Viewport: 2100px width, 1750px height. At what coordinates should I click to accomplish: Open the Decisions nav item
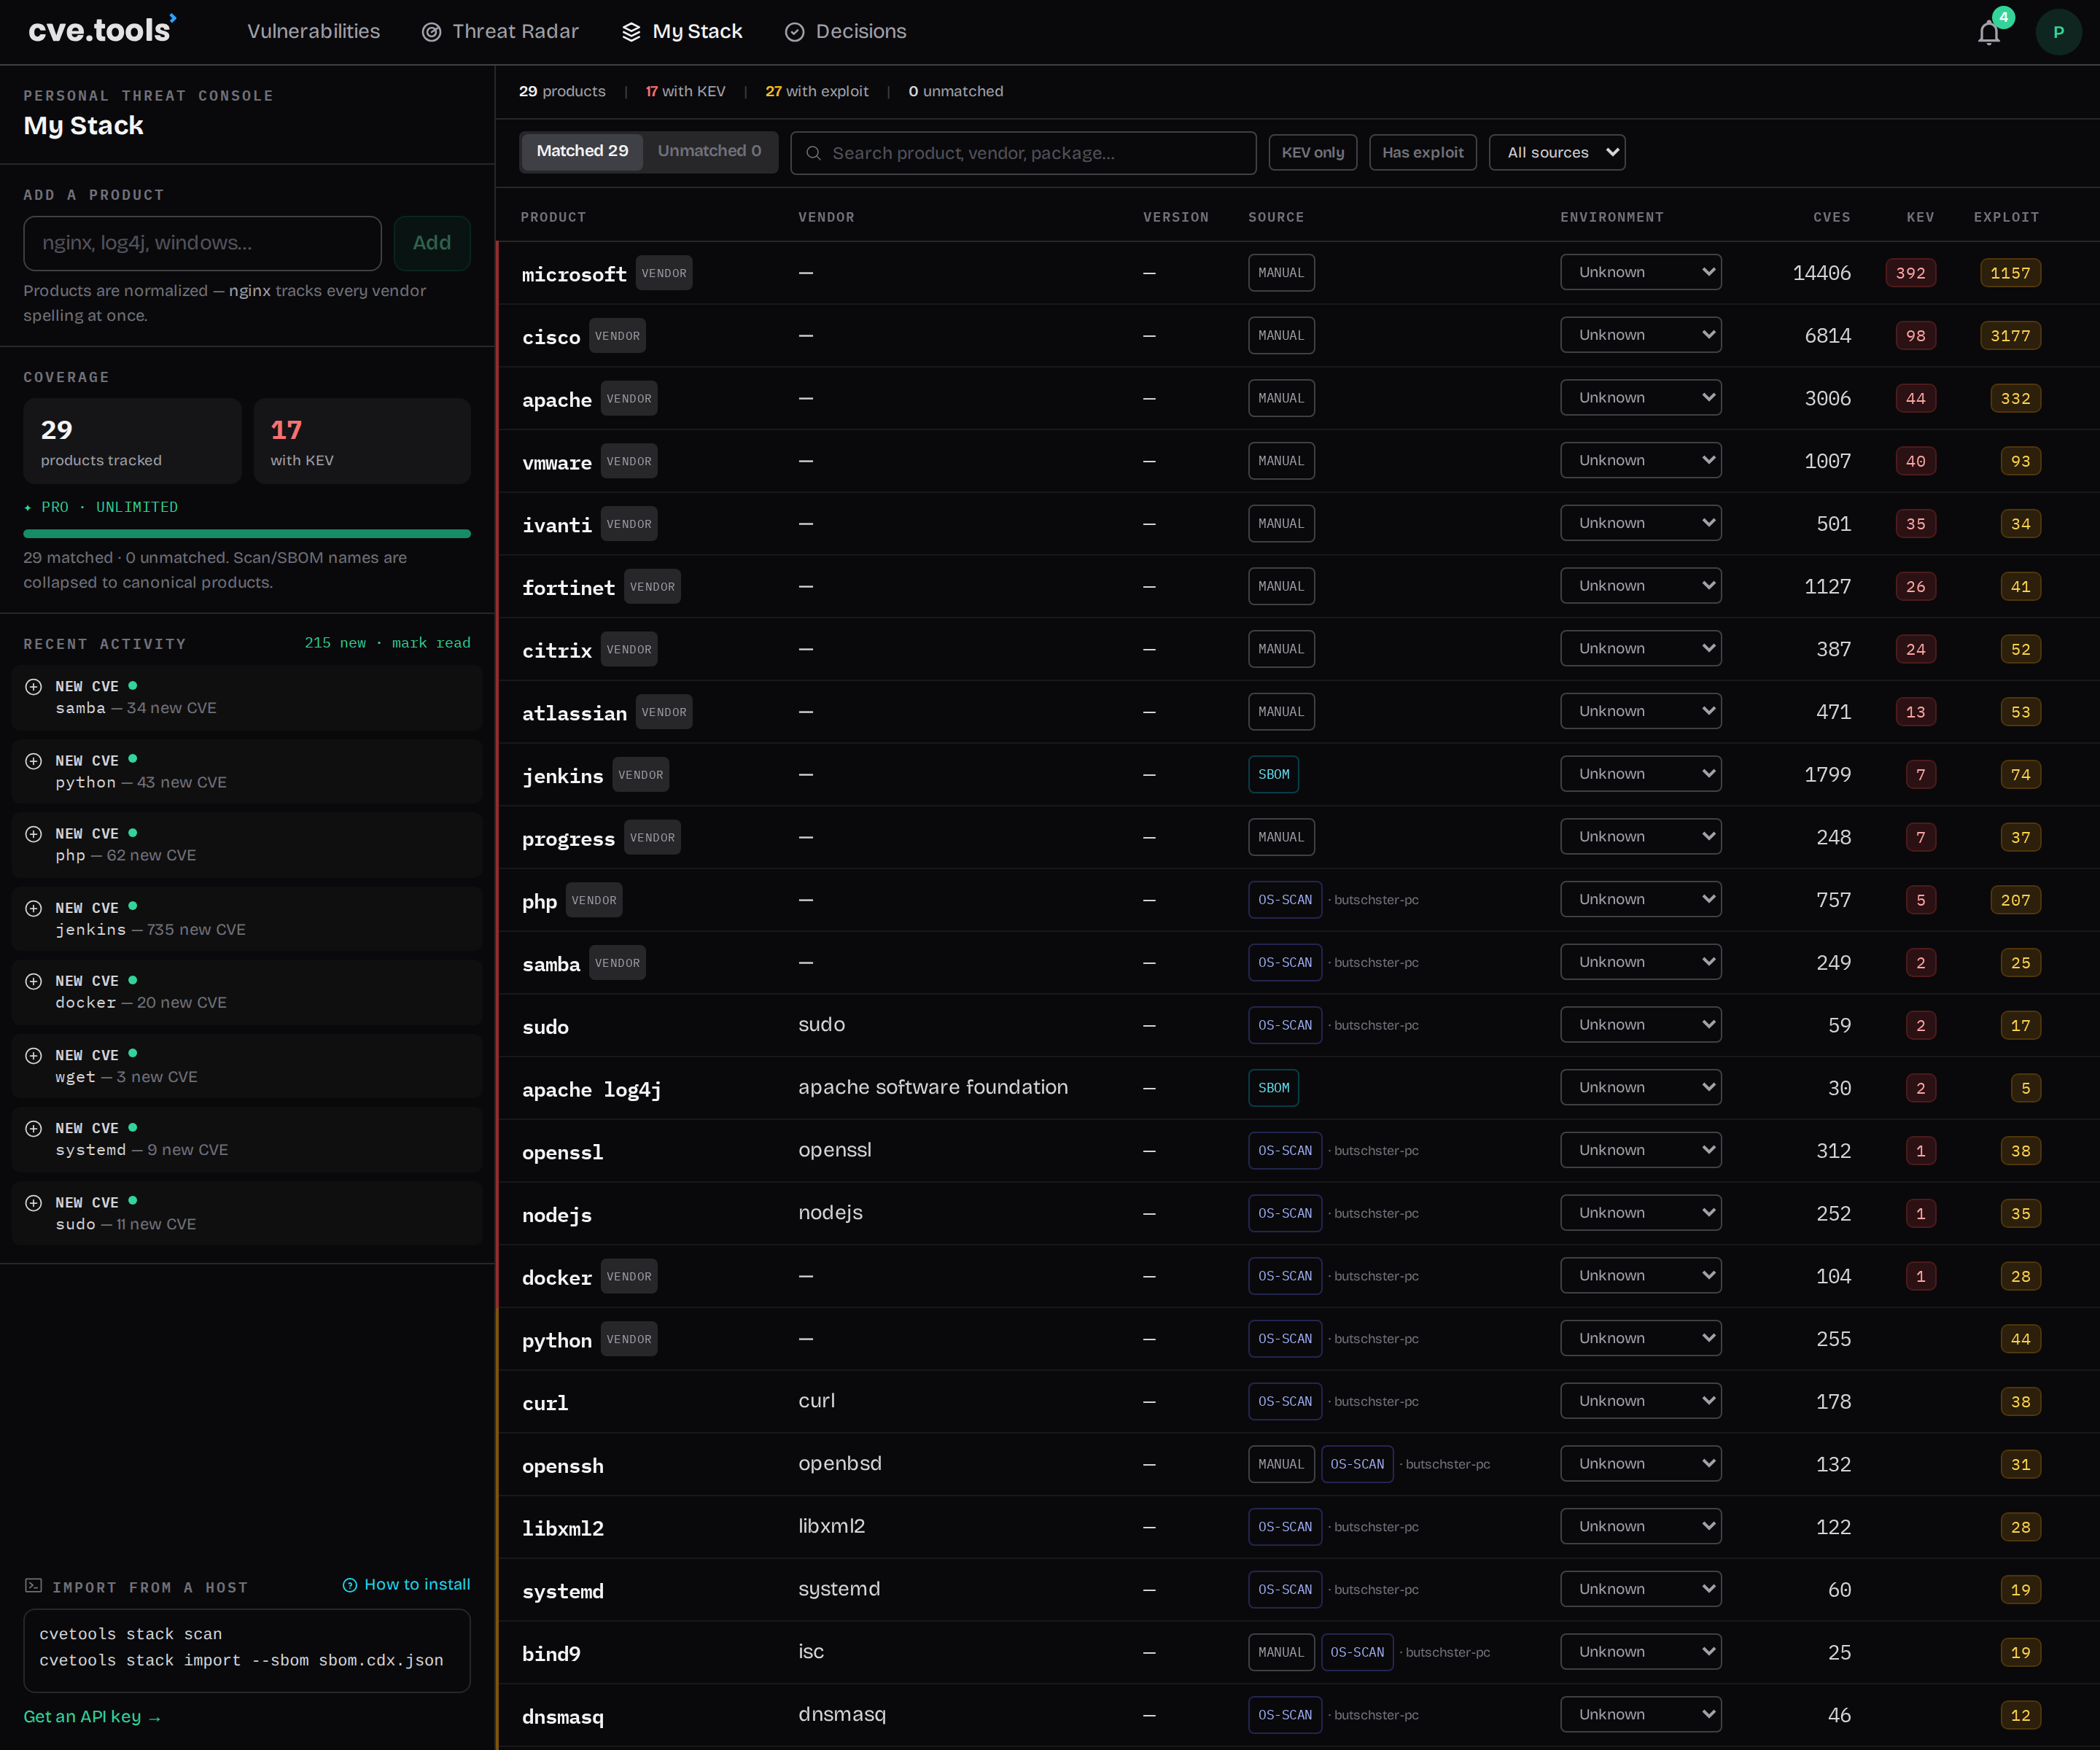click(x=845, y=32)
